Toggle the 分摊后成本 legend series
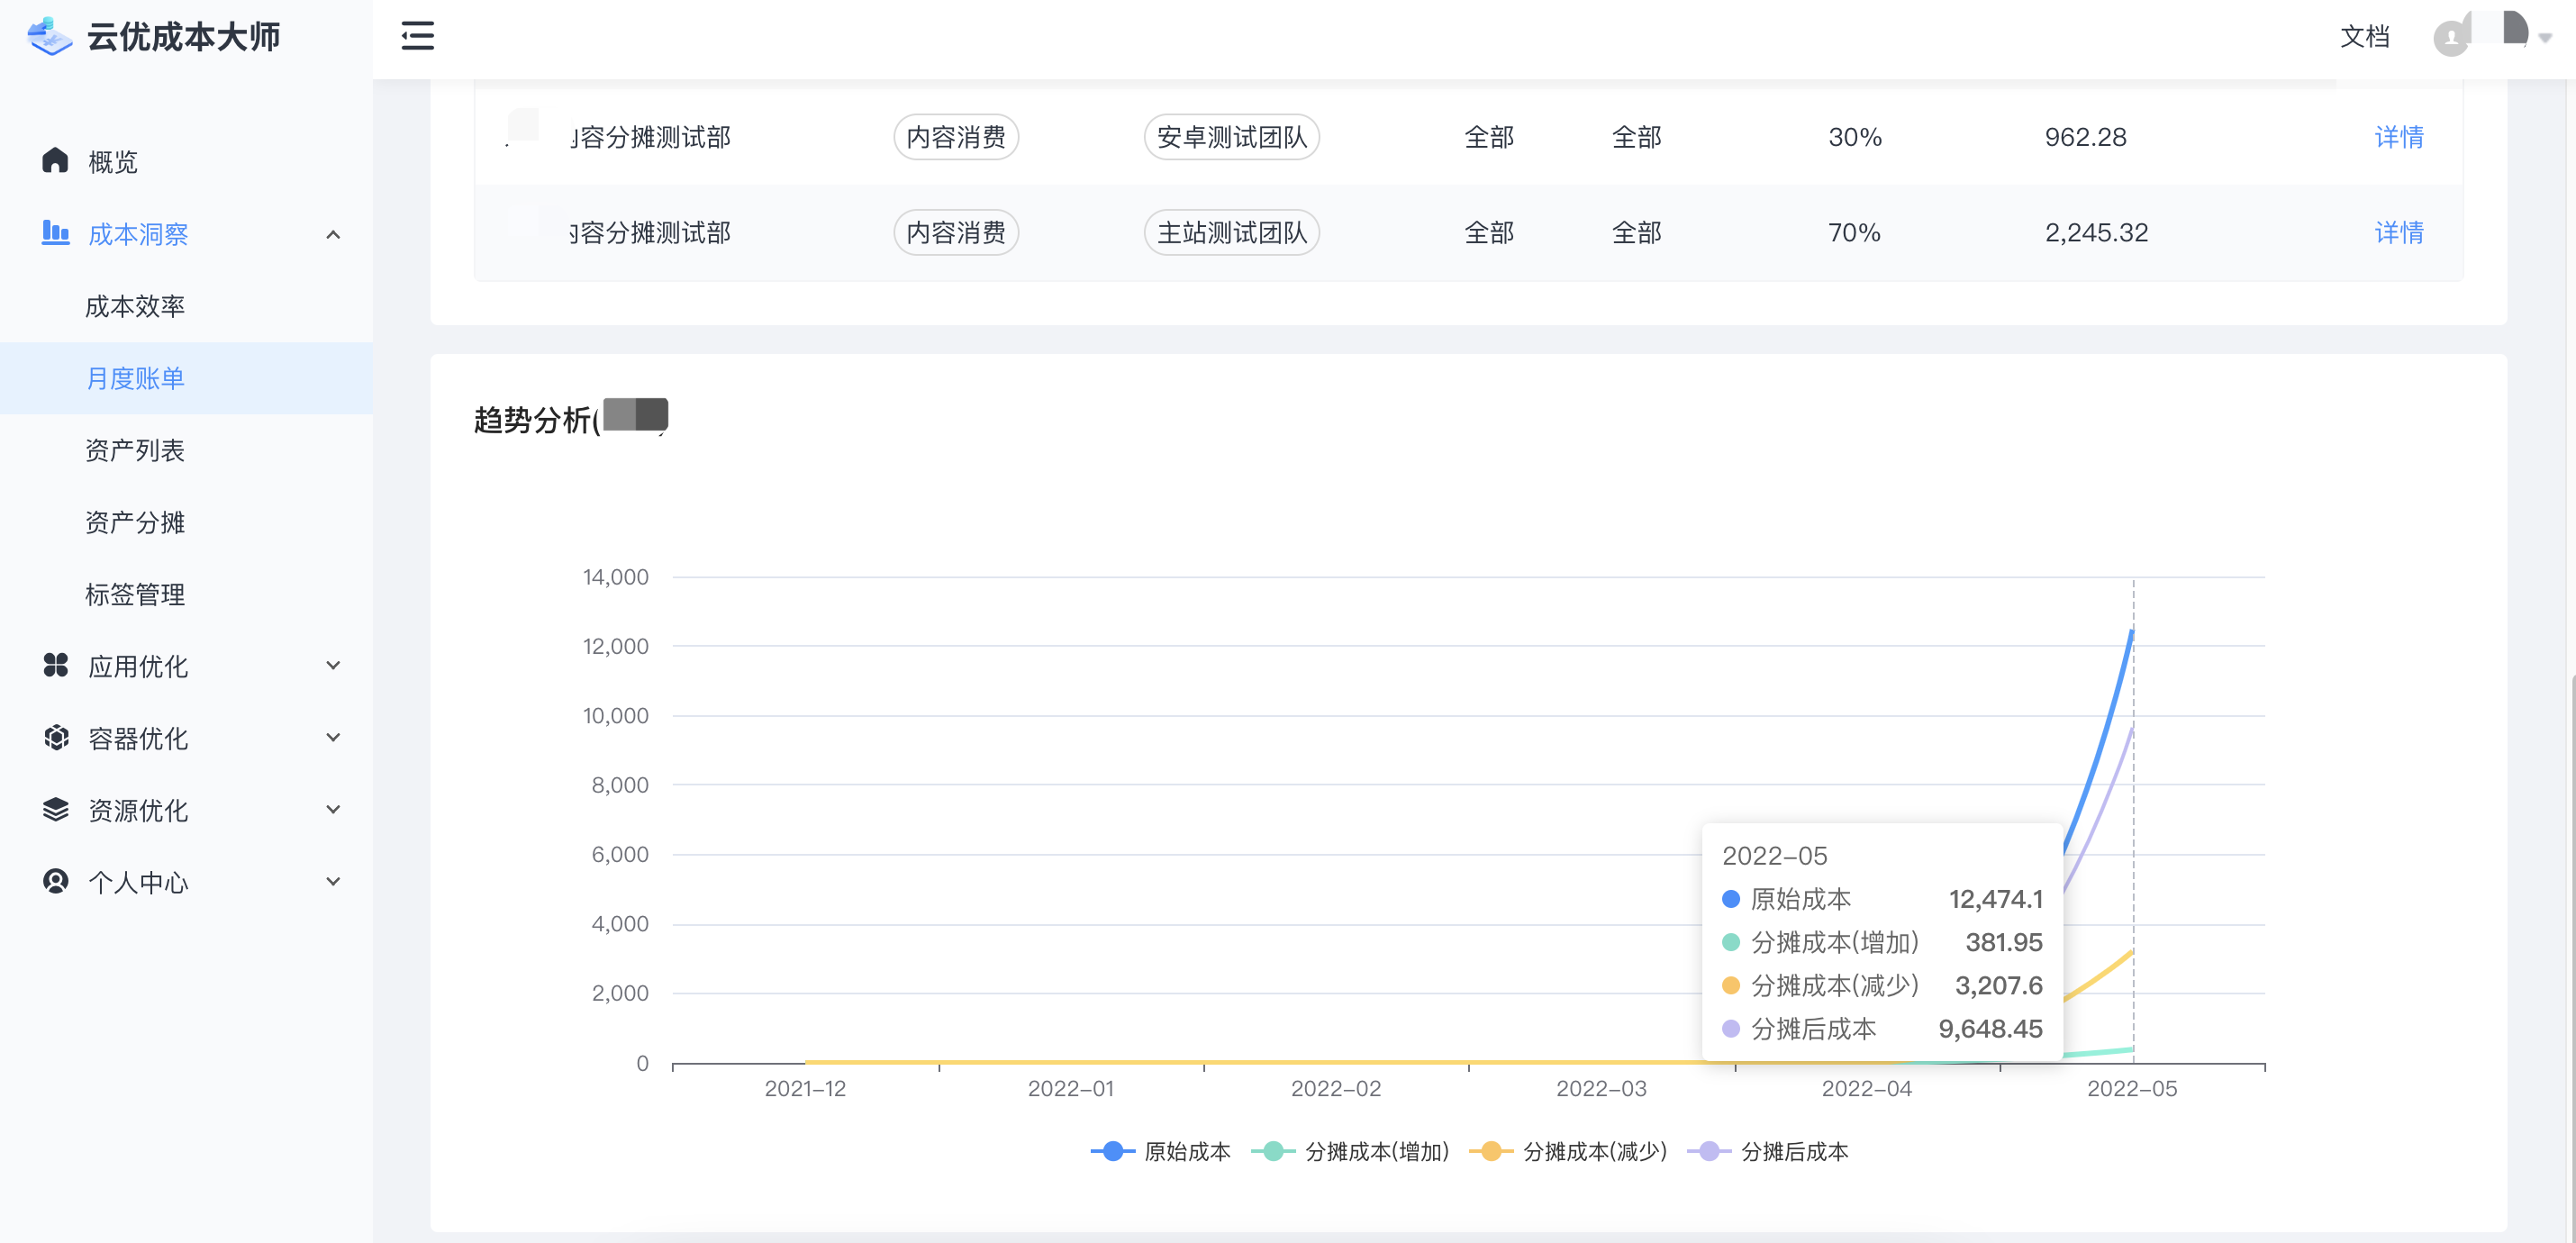This screenshot has width=2576, height=1243. [1767, 1151]
